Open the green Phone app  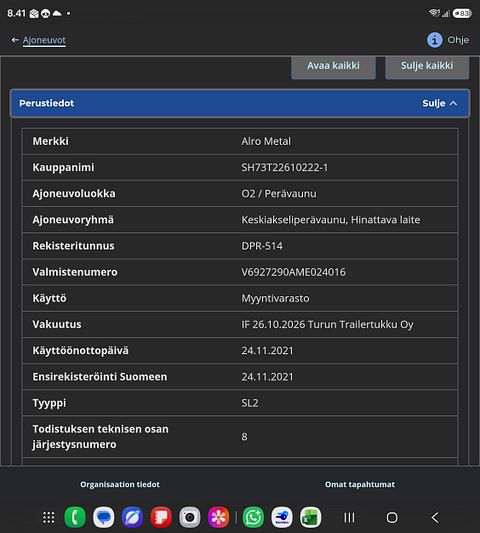click(x=75, y=517)
